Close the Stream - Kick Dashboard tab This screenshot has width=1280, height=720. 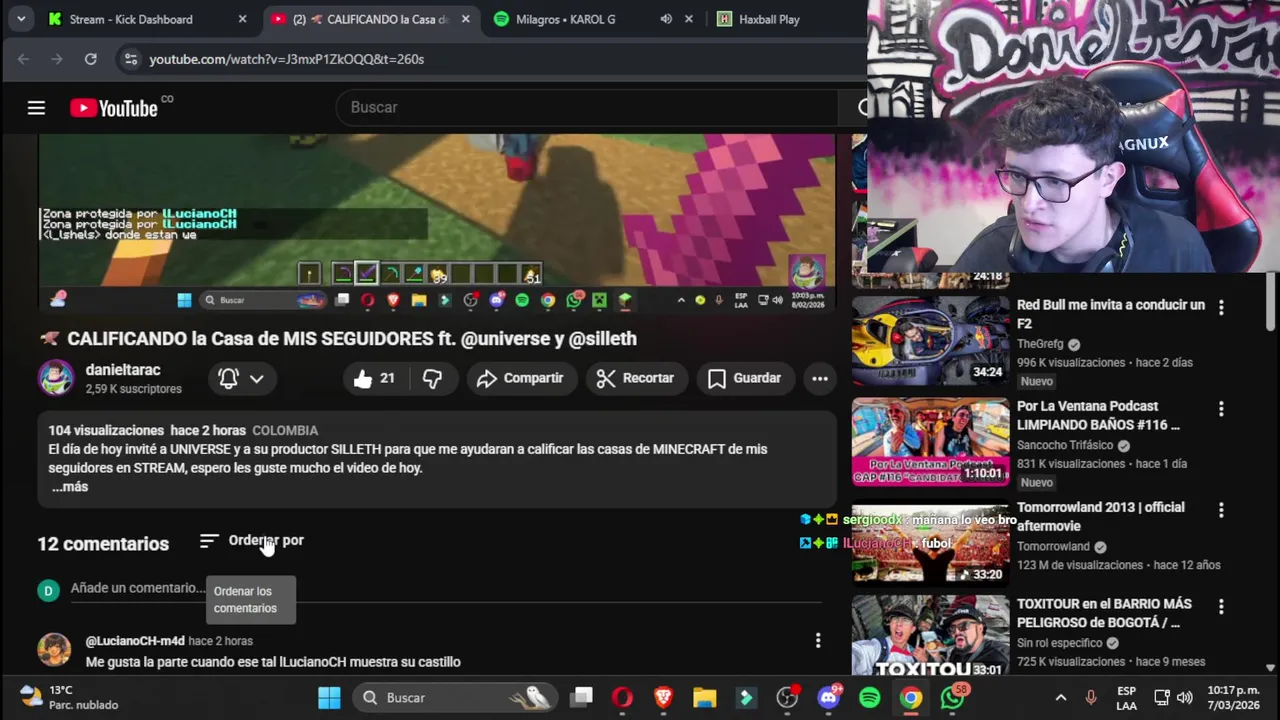[242, 19]
